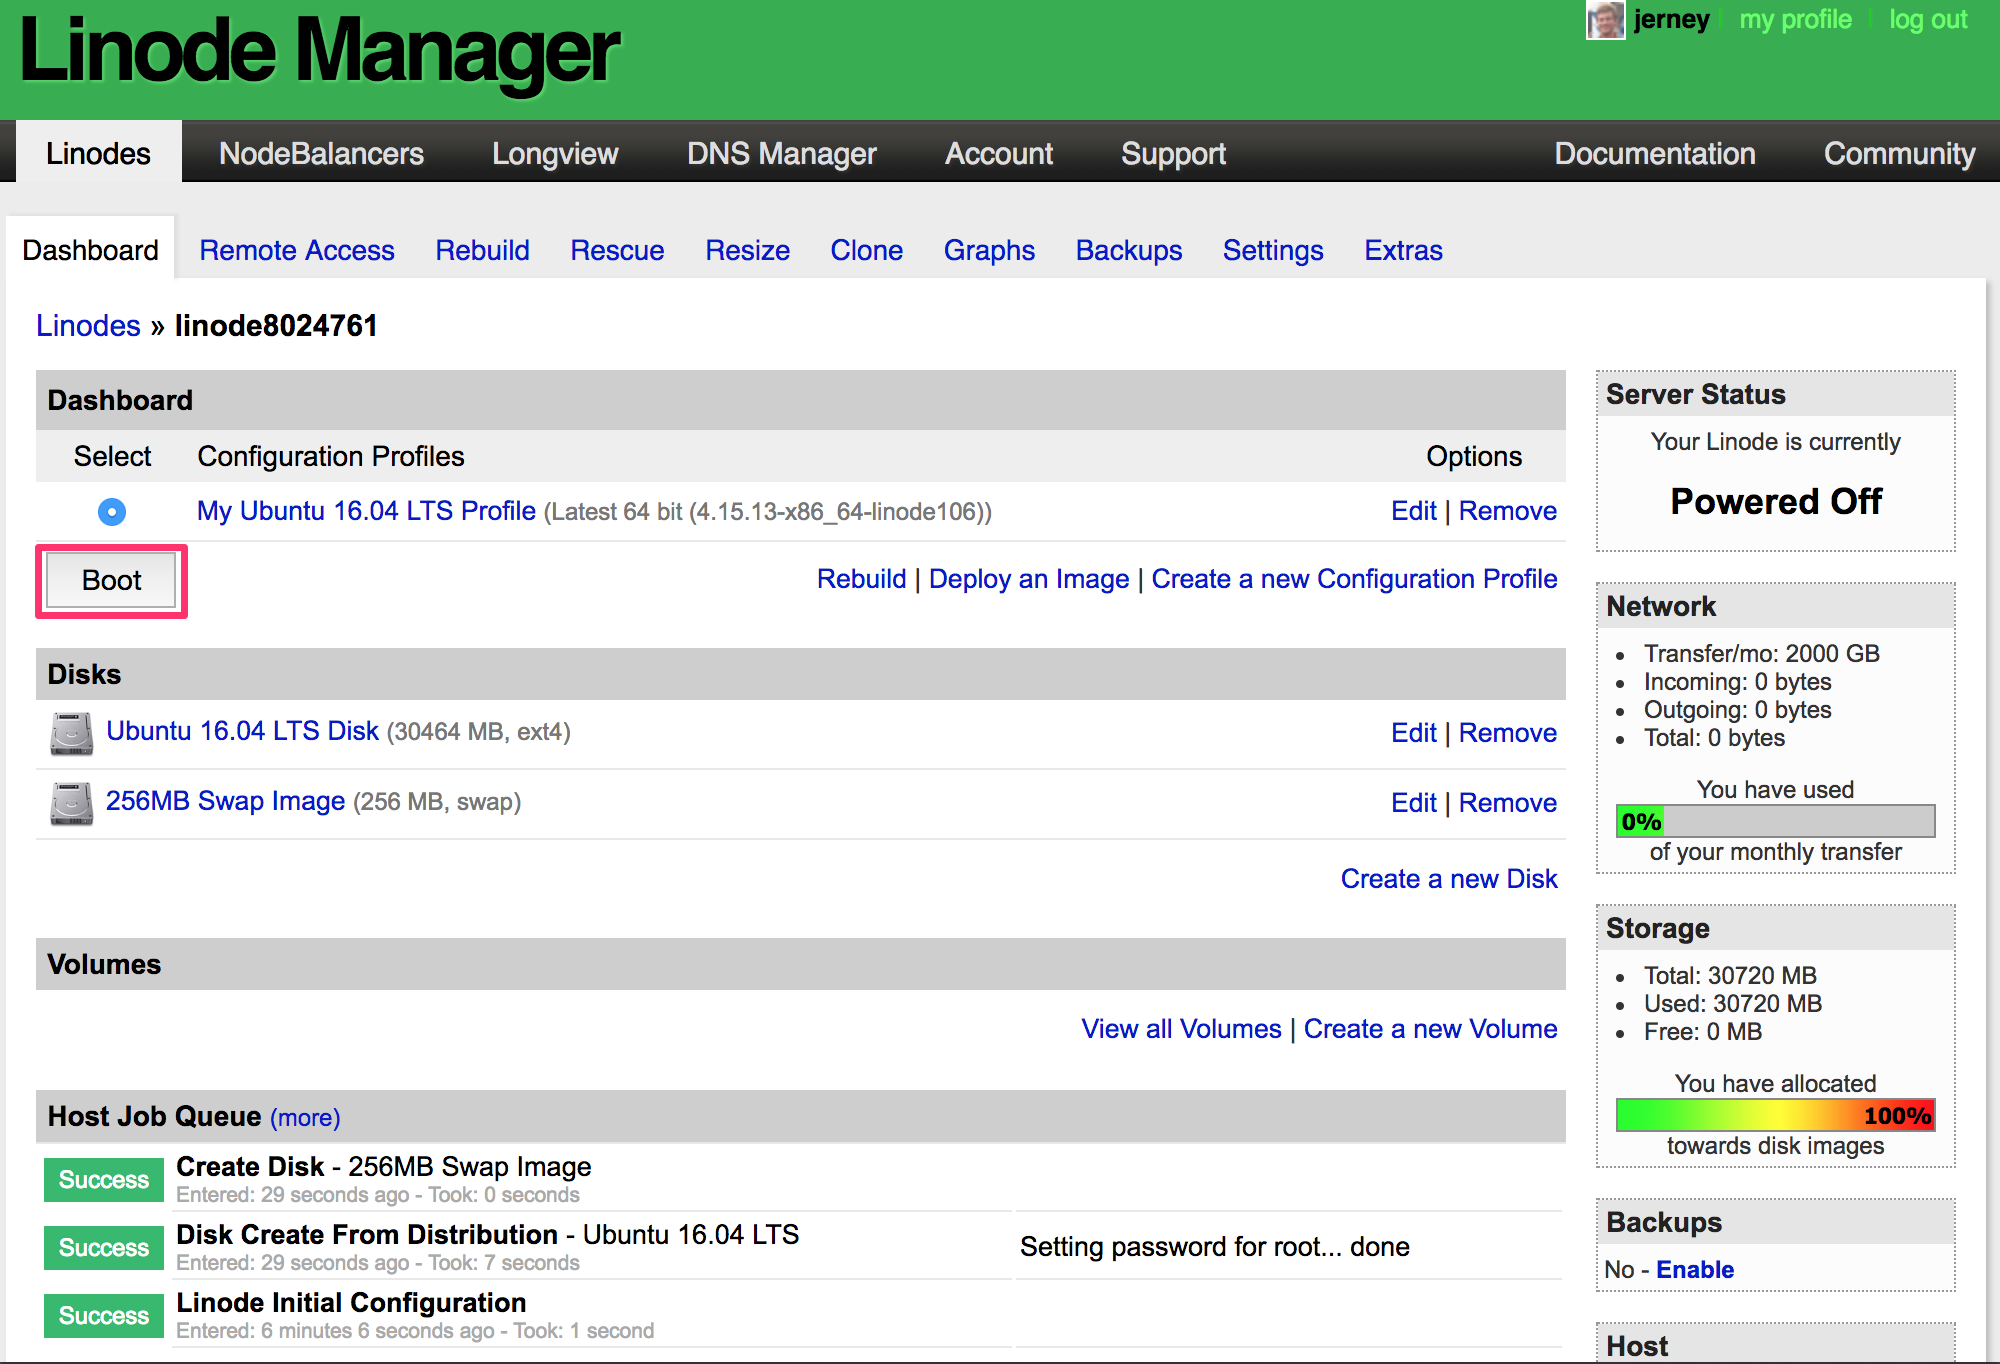Click the 'Total: 30720 MB' storage entry
This screenshot has height=1364, width=2000.
click(x=1730, y=976)
